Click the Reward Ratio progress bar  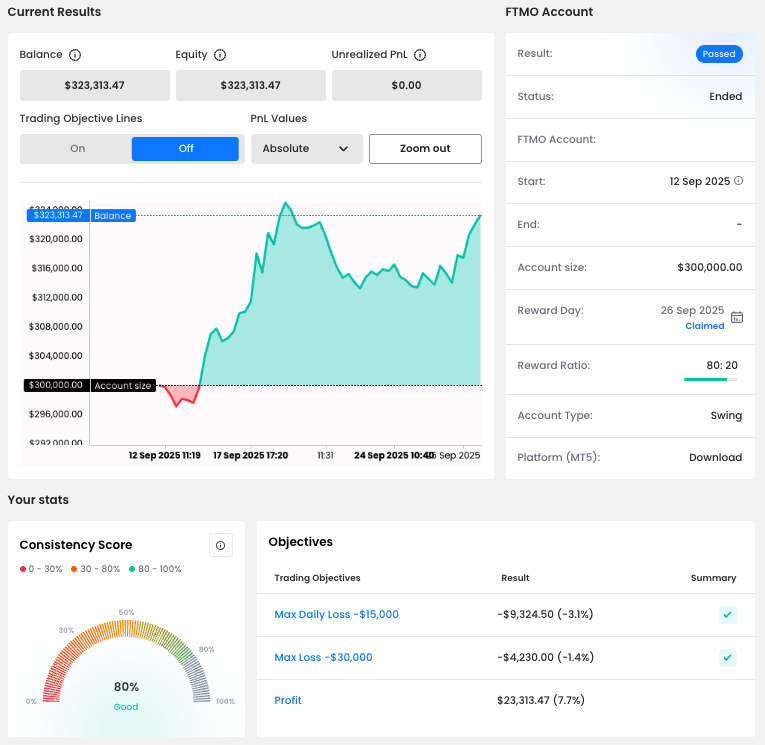point(711,380)
